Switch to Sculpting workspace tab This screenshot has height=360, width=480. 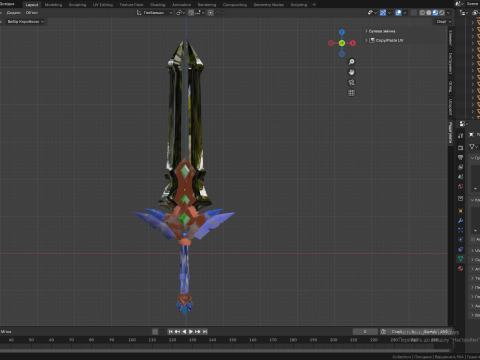pyautogui.click(x=77, y=5)
